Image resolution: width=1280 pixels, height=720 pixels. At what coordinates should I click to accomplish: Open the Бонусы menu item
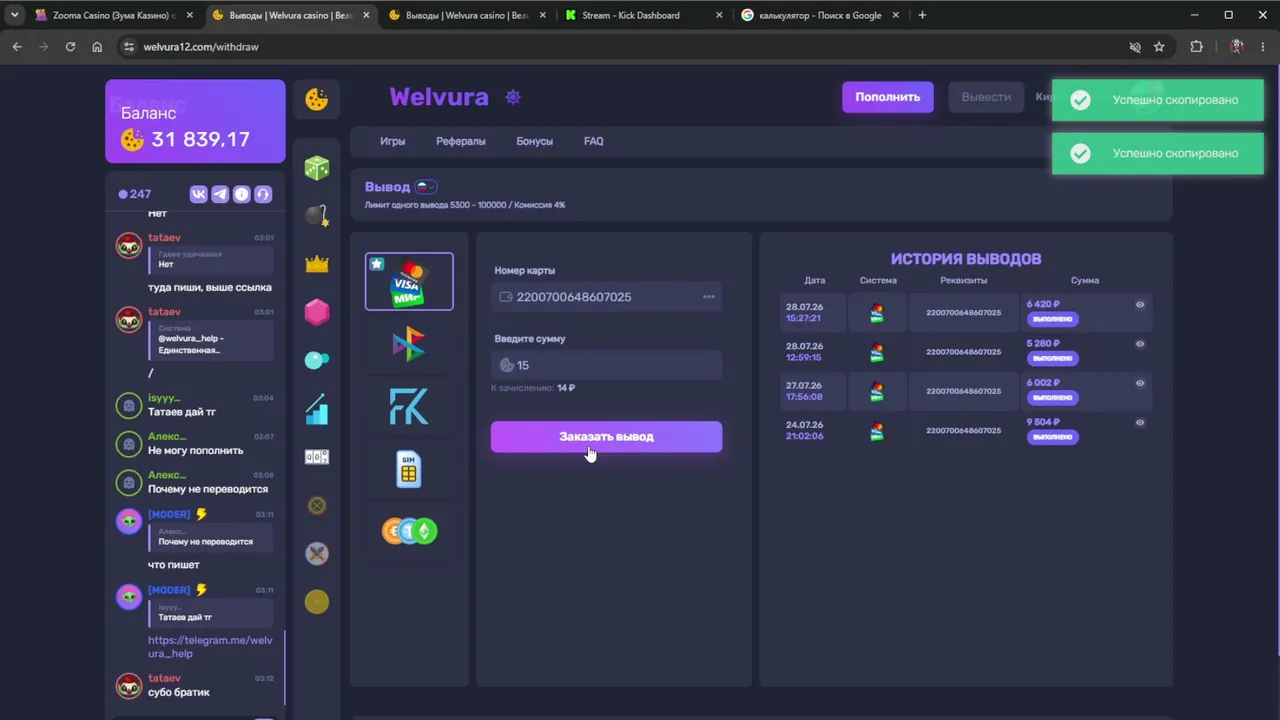(x=534, y=141)
